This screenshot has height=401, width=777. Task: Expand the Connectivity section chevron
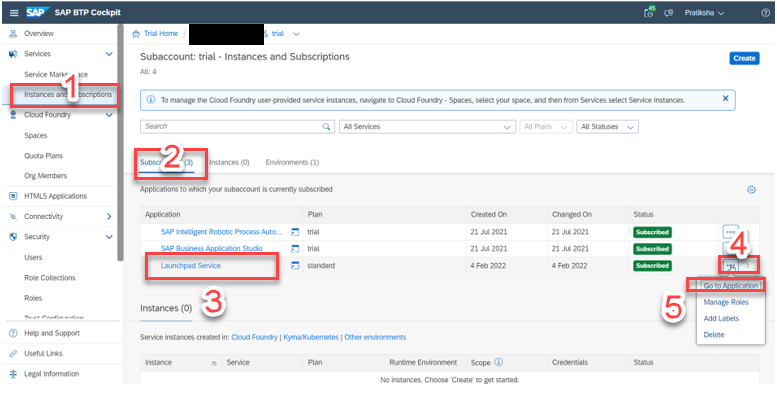coord(109,217)
